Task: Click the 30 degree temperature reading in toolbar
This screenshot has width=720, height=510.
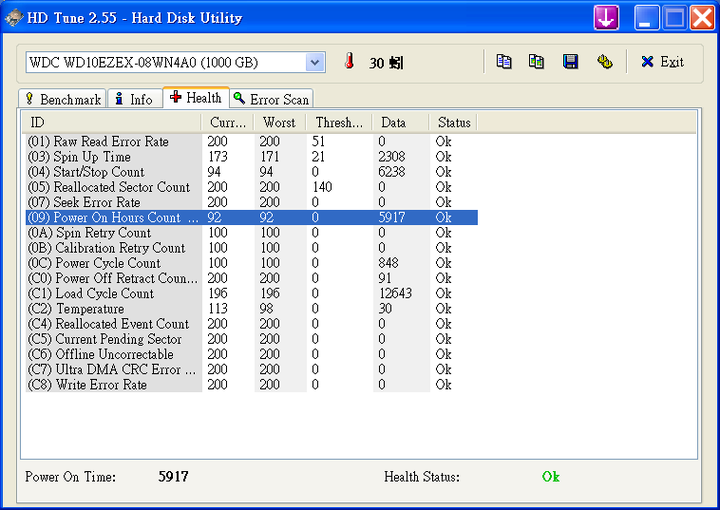Action: (386, 62)
